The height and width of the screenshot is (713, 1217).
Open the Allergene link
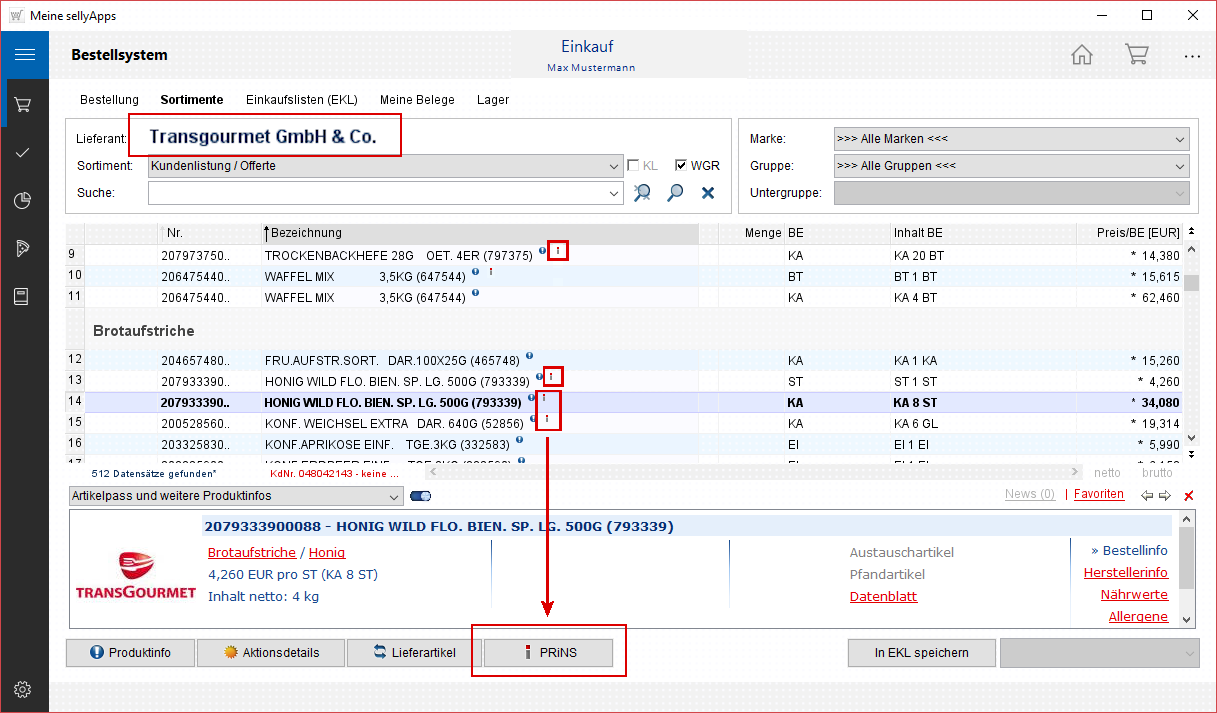tap(1138, 617)
